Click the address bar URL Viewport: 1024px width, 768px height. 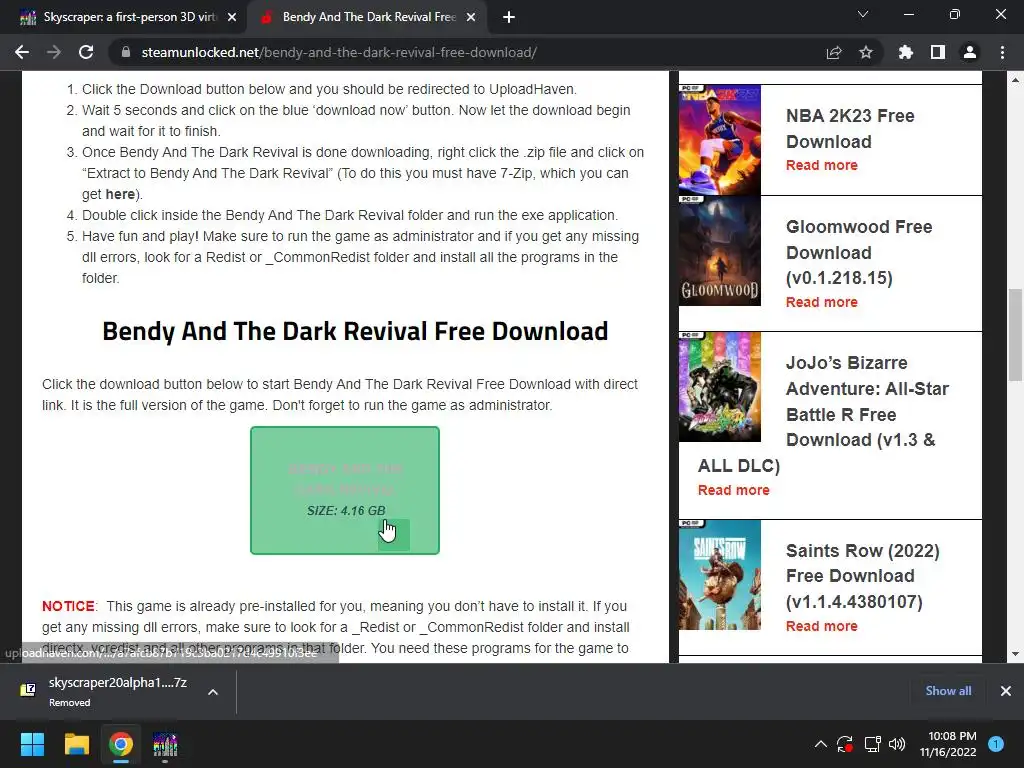pos(339,52)
